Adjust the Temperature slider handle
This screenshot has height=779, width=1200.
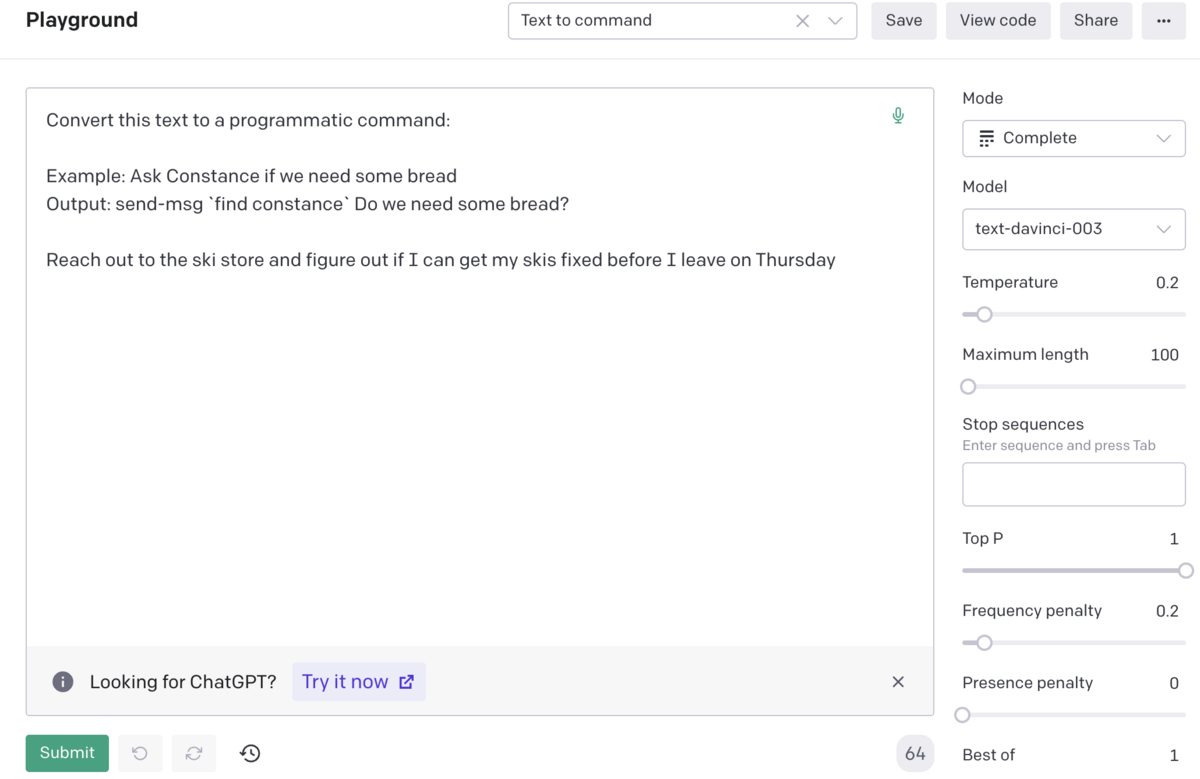tap(984, 314)
